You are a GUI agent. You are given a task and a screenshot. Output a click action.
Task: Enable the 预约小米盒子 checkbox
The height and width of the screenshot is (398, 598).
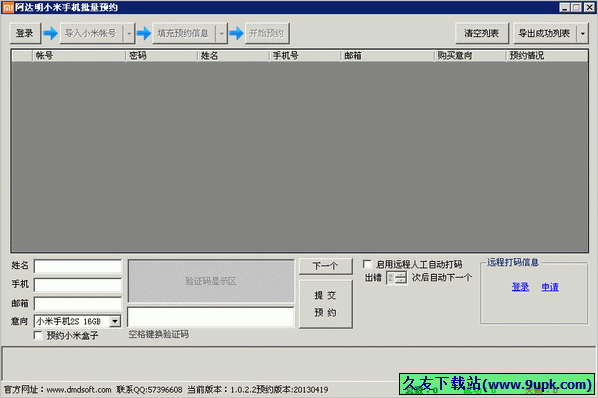[x=38, y=335]
